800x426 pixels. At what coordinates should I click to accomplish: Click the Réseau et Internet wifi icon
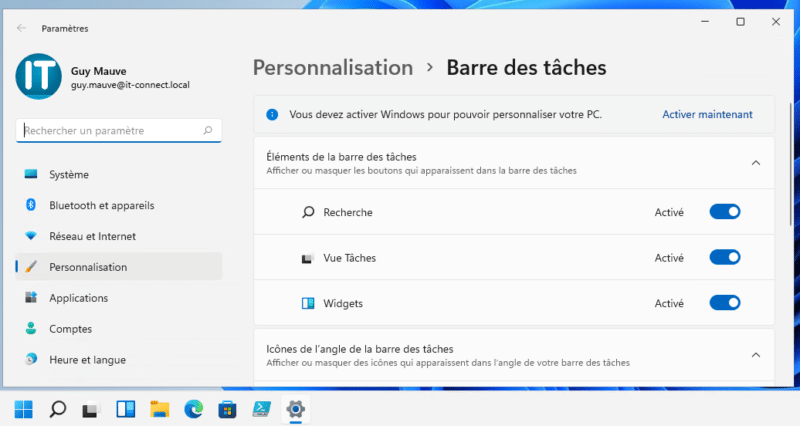(31, 236)
